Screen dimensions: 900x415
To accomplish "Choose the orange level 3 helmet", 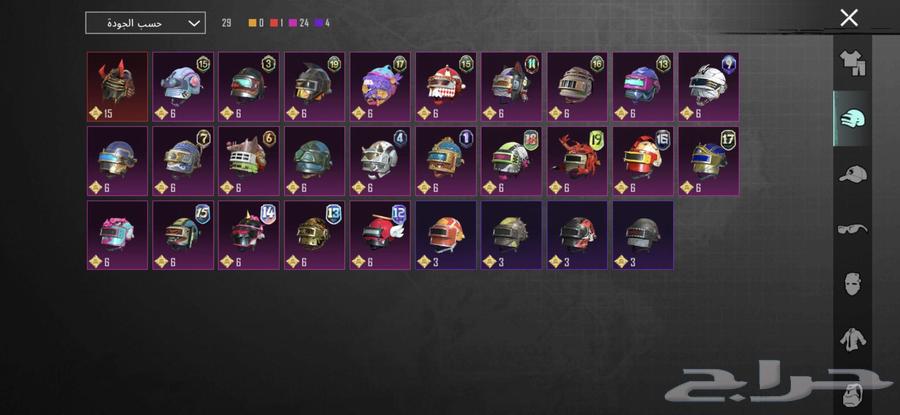I will pos(446,235).
